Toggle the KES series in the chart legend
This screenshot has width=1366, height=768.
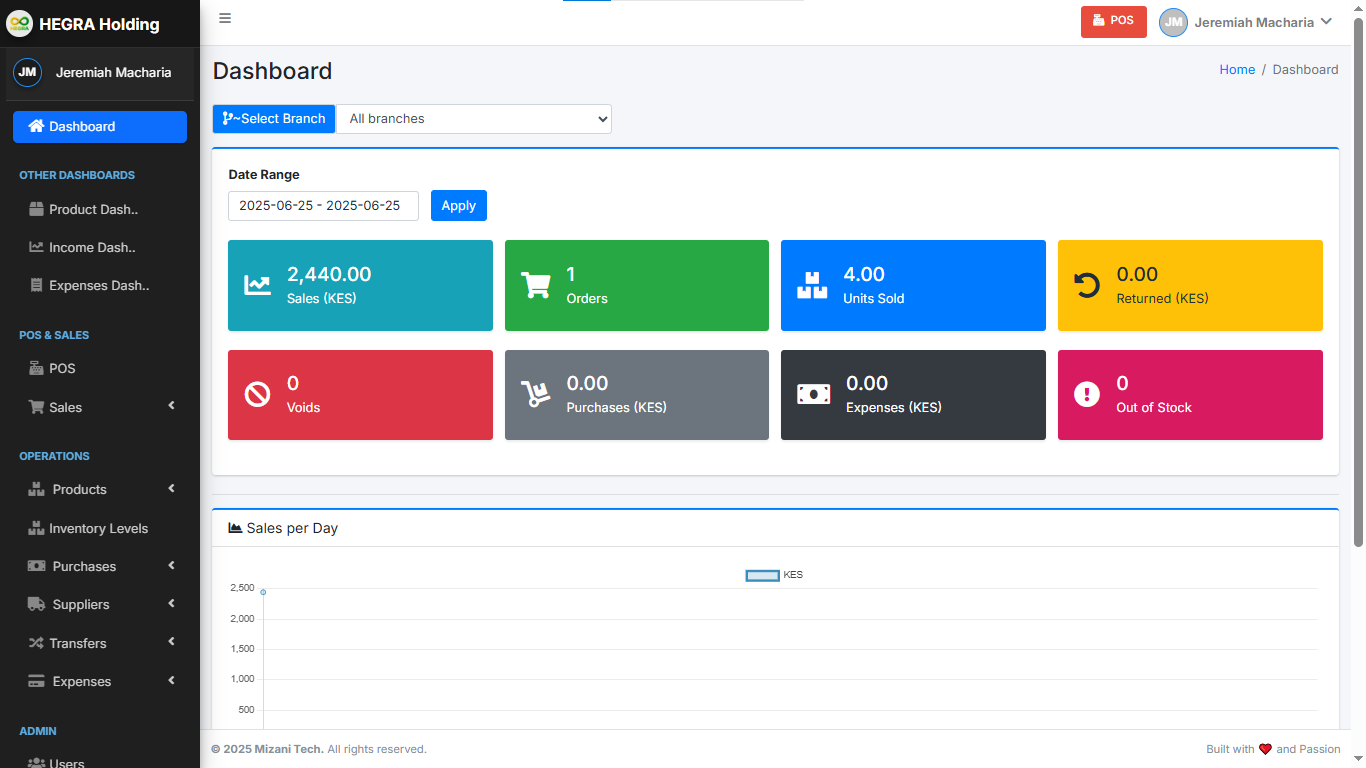point(774,574)
